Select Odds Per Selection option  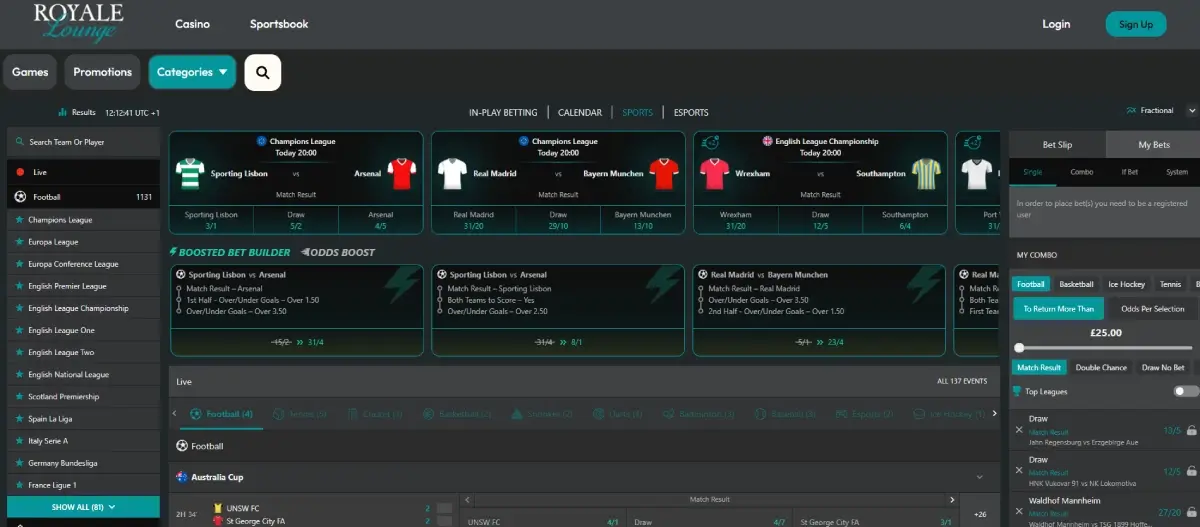[x=1152, y=309]
